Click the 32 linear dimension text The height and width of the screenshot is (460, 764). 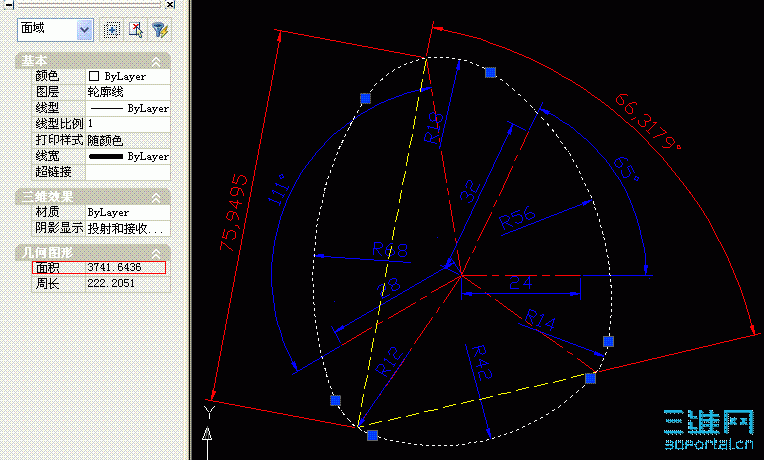470,192
